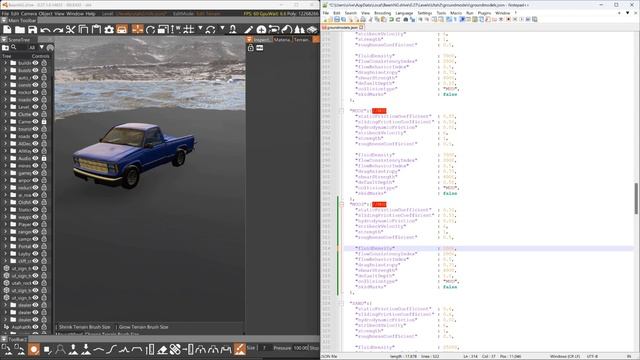
Task: Toggle the lock on the Player folder
Action: pos(44,224)
